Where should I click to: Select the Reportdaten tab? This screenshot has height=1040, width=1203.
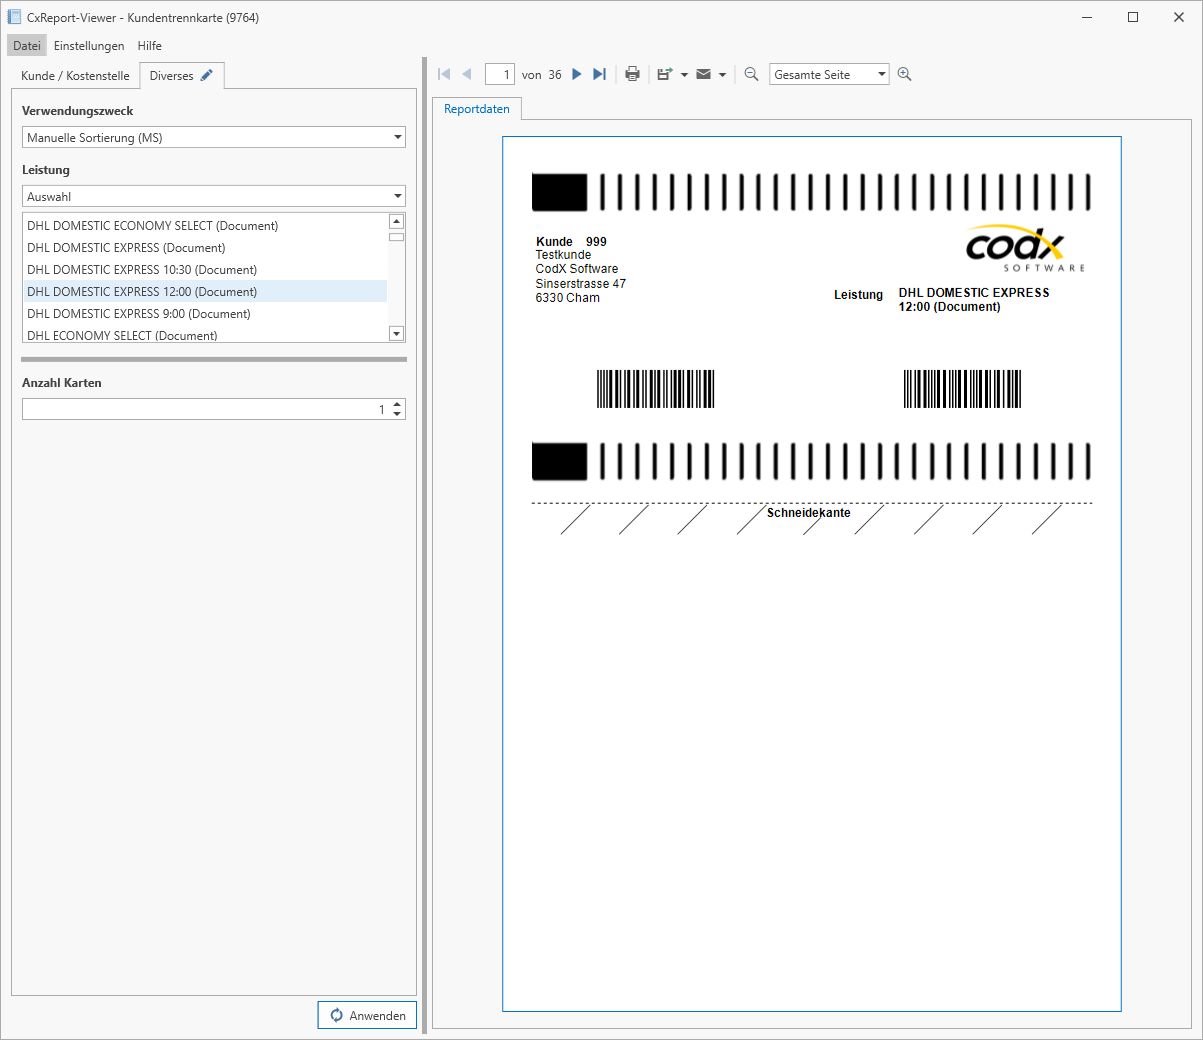tap(477, 109)
